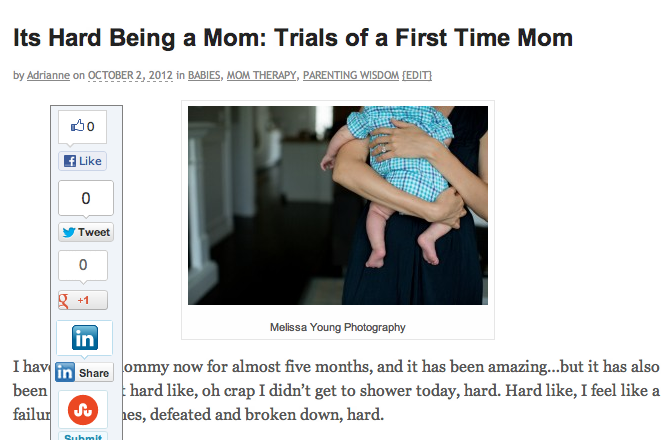Open author Adrianne's profile link
The width and height of the screenshot is (669, 440).
(x=46, y=75)
